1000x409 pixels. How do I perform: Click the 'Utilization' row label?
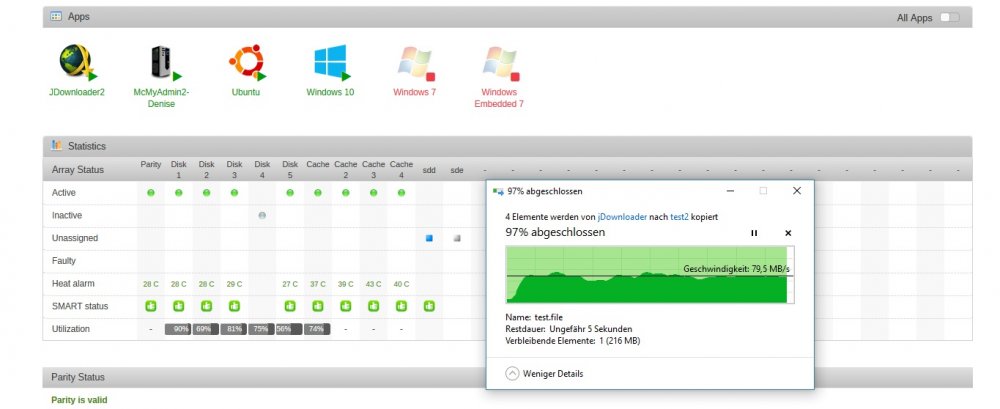tap(71, 329)
